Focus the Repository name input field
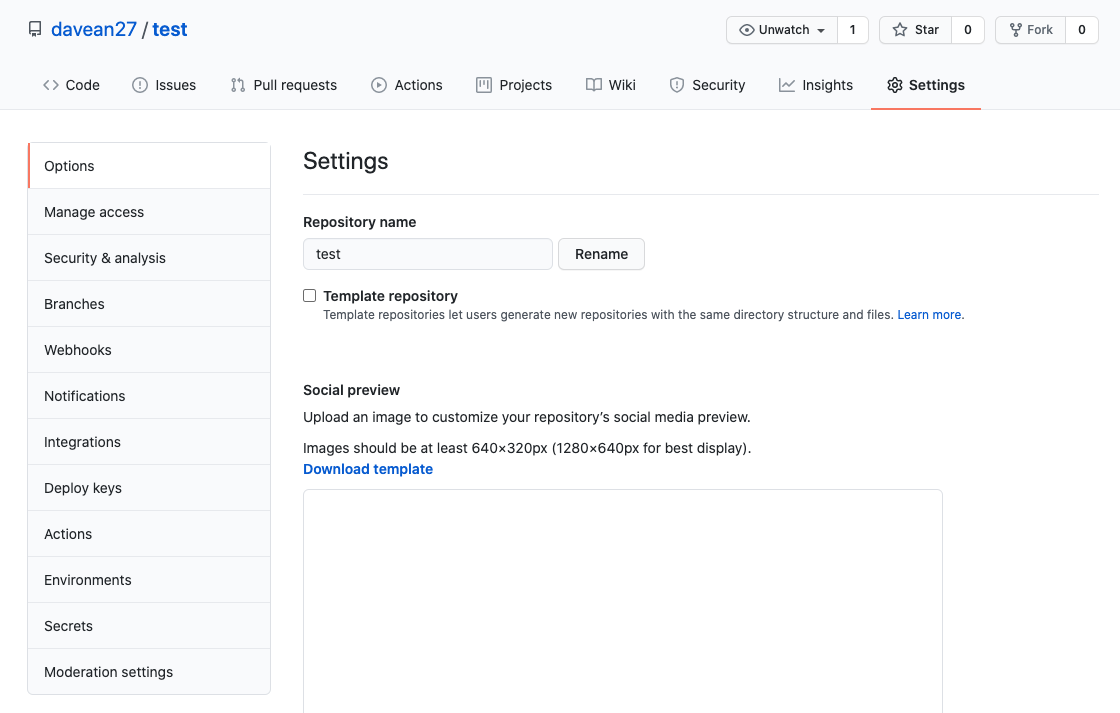The image size is (1120, 713). point(428,254)
